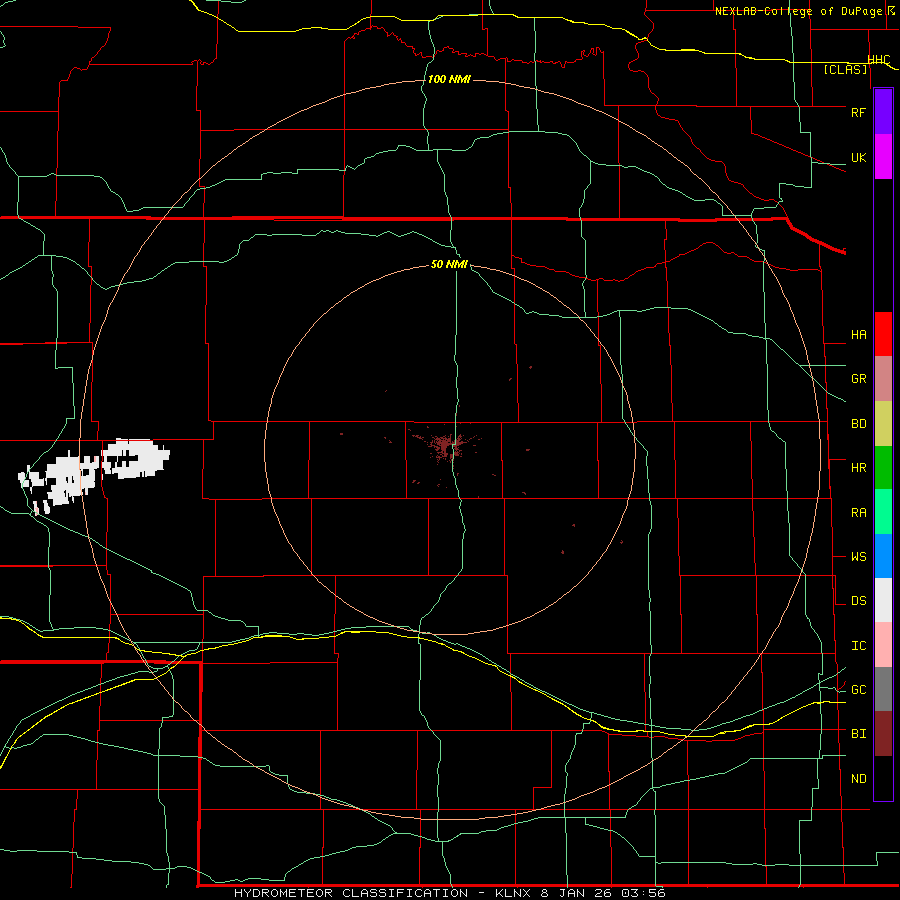Click the HA legend label
This screenshot has width=900, height=900.
tap(858, 334)
